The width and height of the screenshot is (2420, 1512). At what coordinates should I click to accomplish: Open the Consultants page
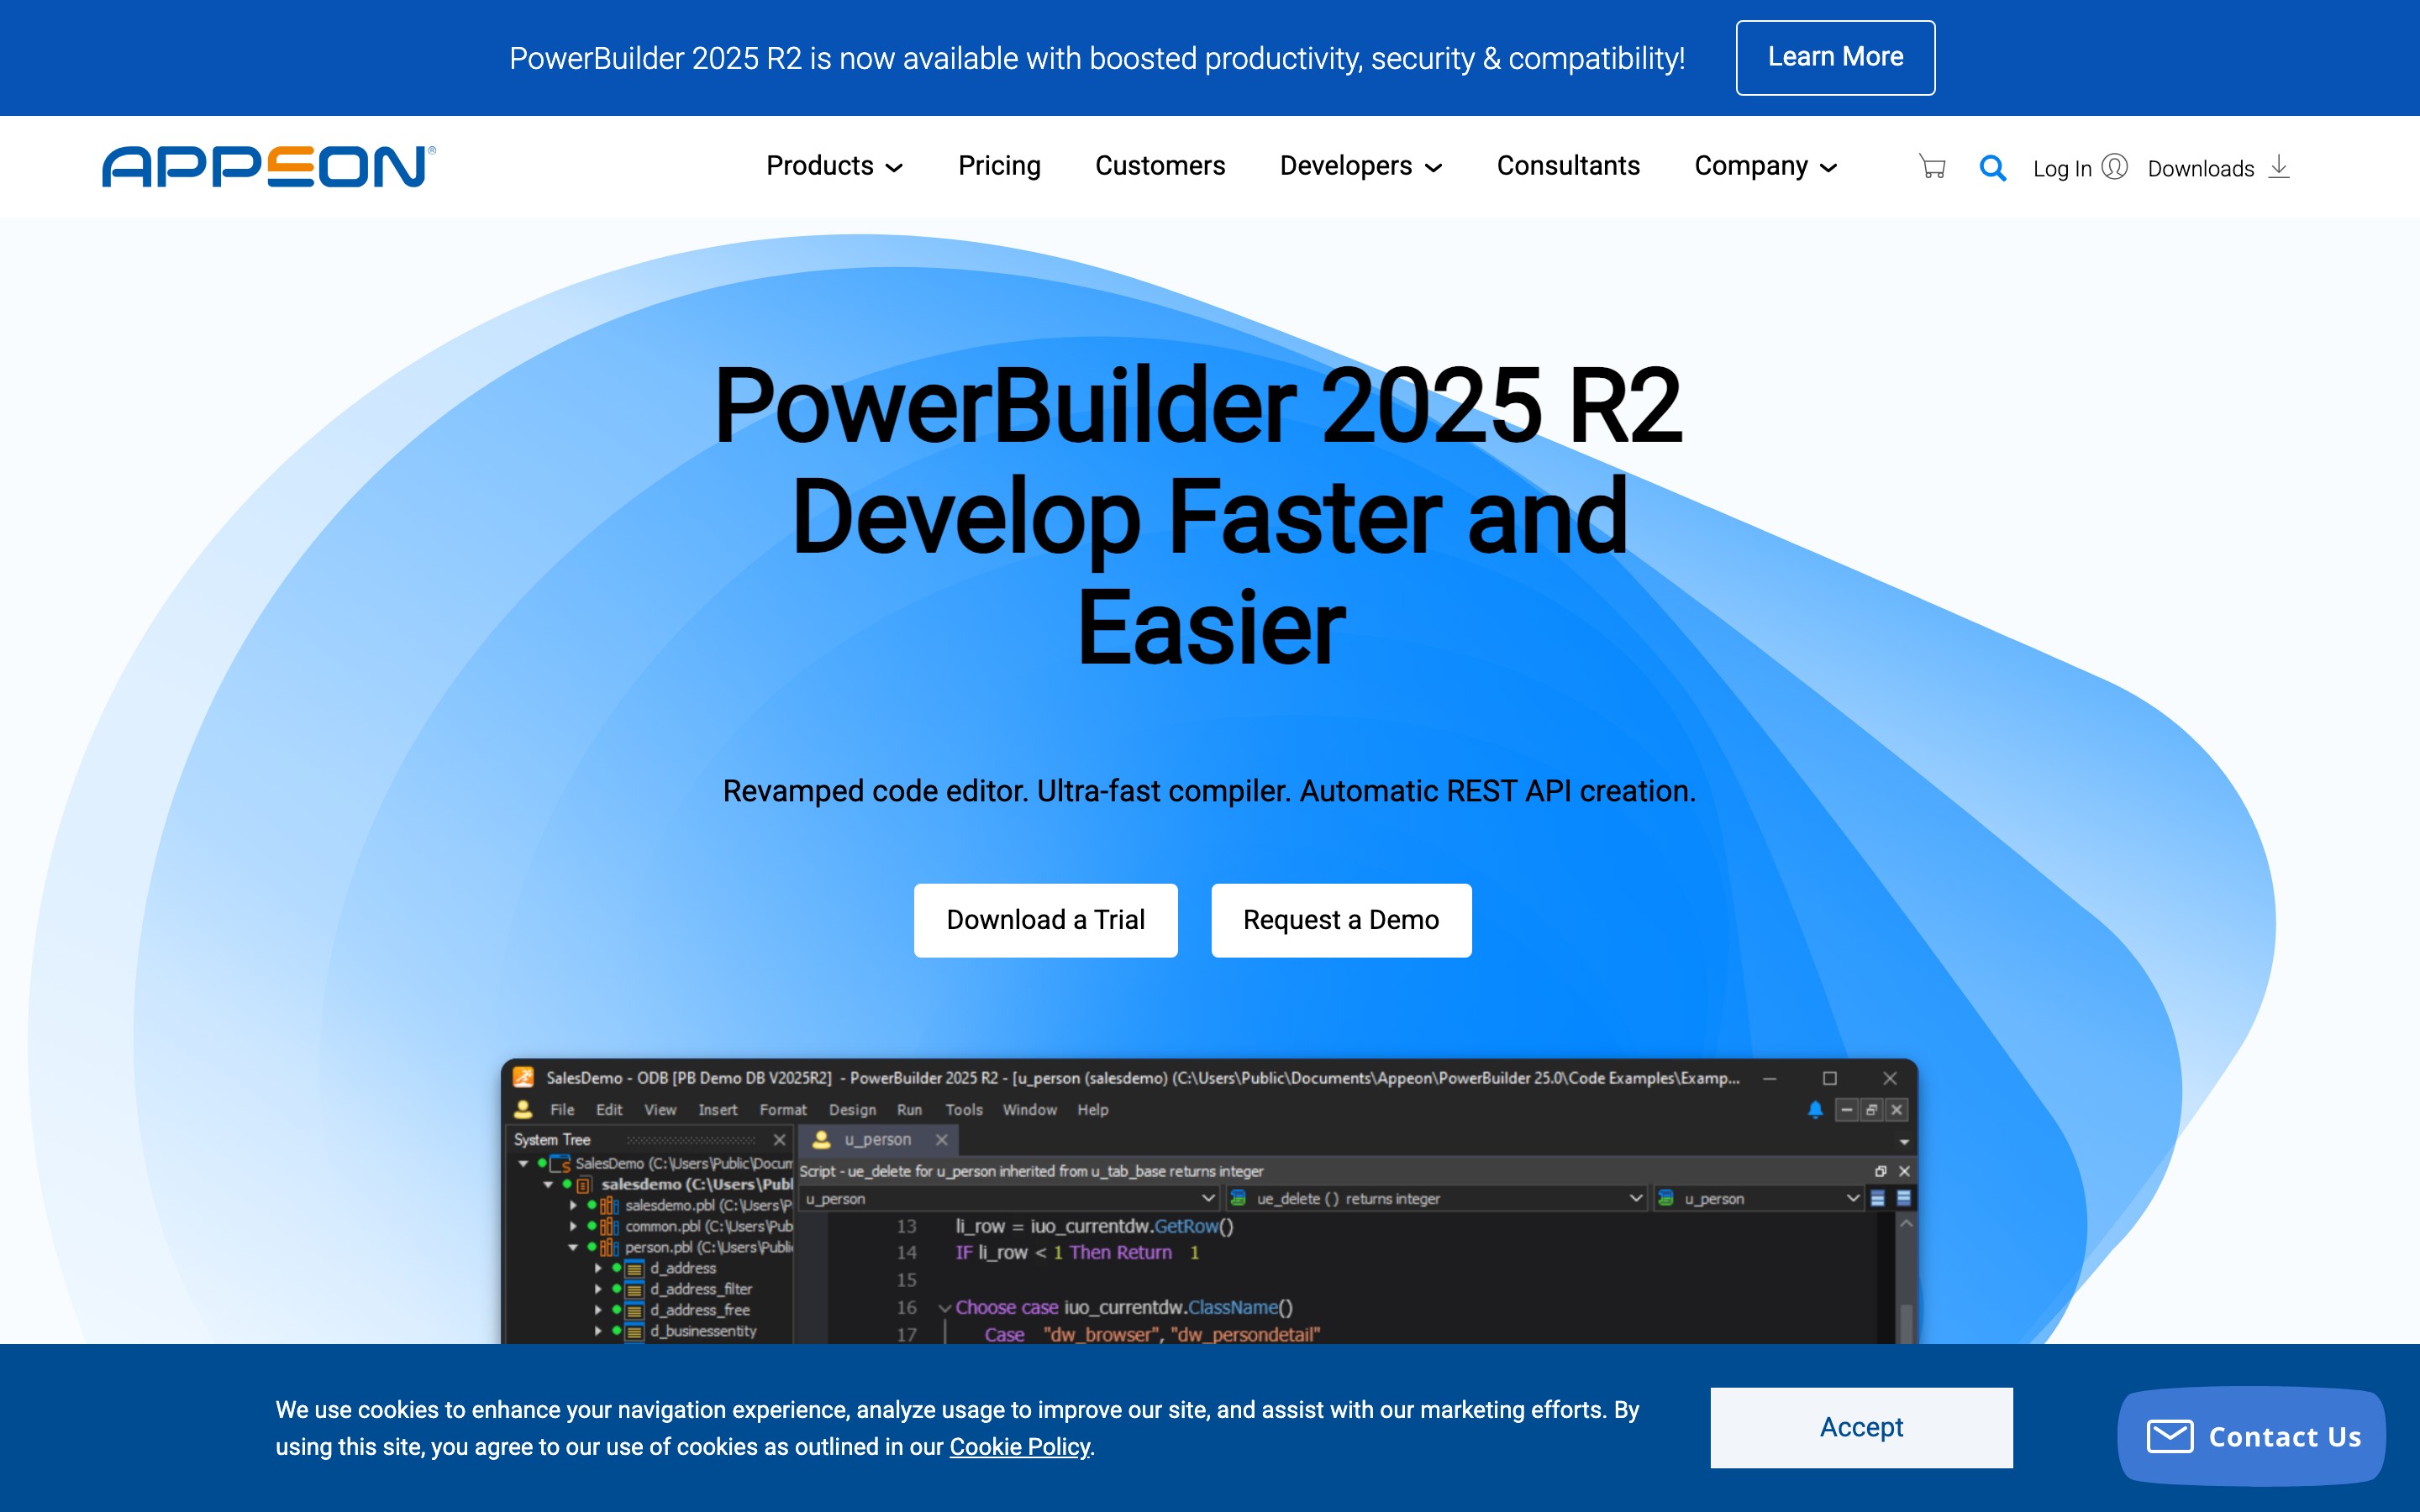point(1567,166)
